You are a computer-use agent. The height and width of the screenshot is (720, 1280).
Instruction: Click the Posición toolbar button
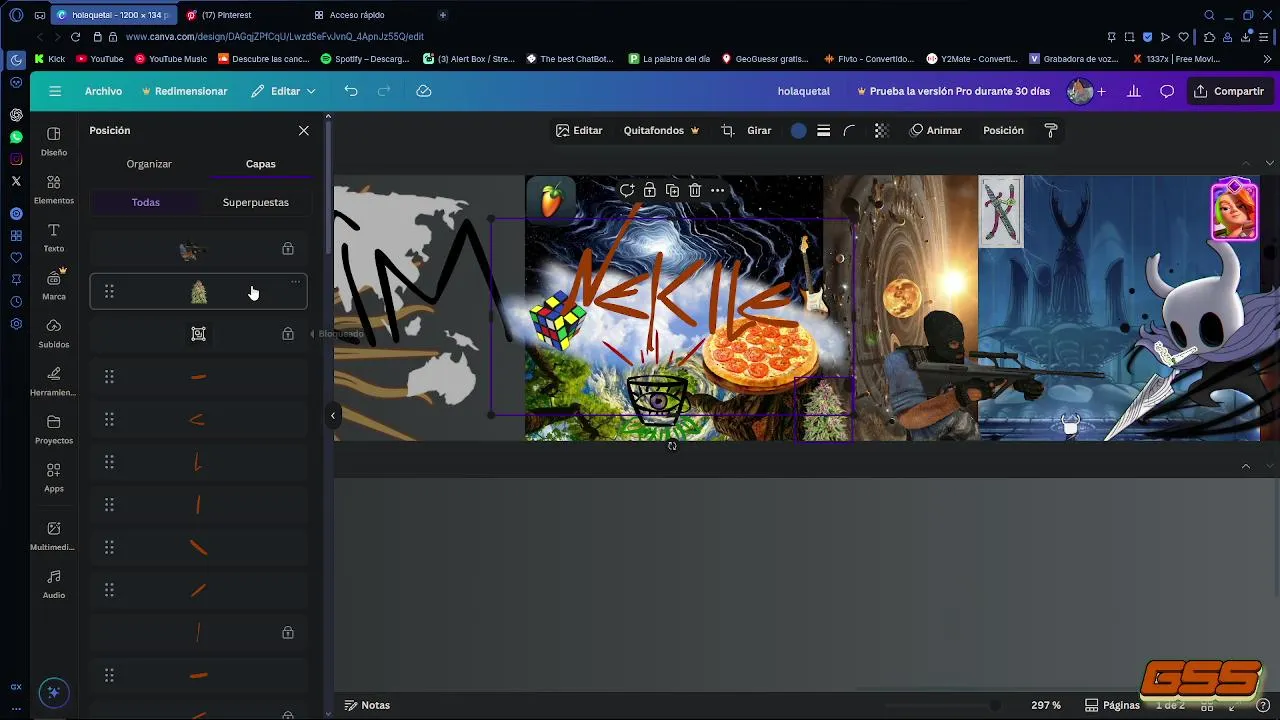(x=1003, y=130)
